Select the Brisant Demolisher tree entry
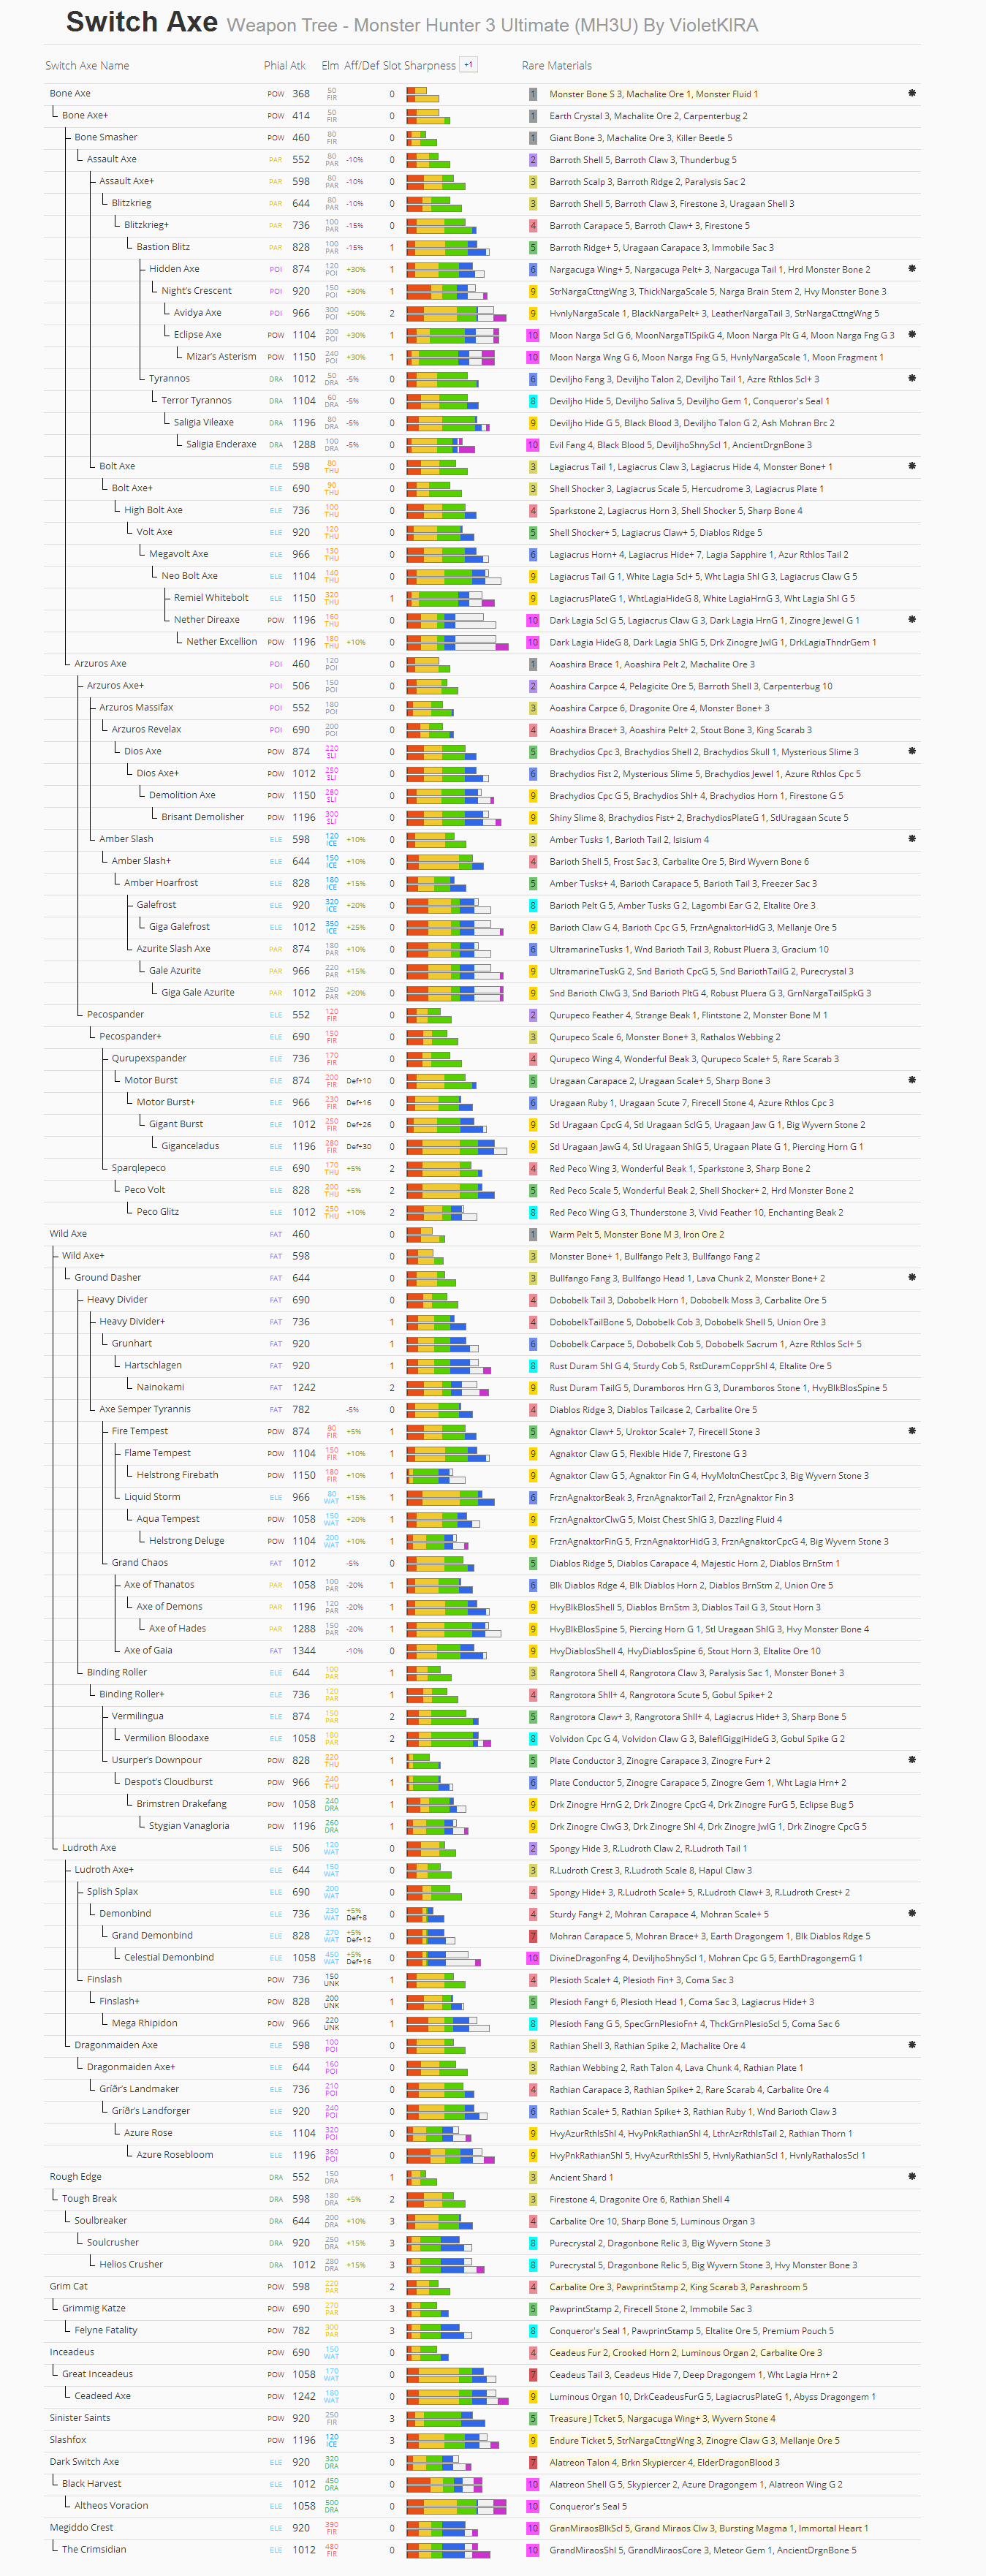Image resolution: width=986 pixels, height=2576 pixels. [202, 817]
